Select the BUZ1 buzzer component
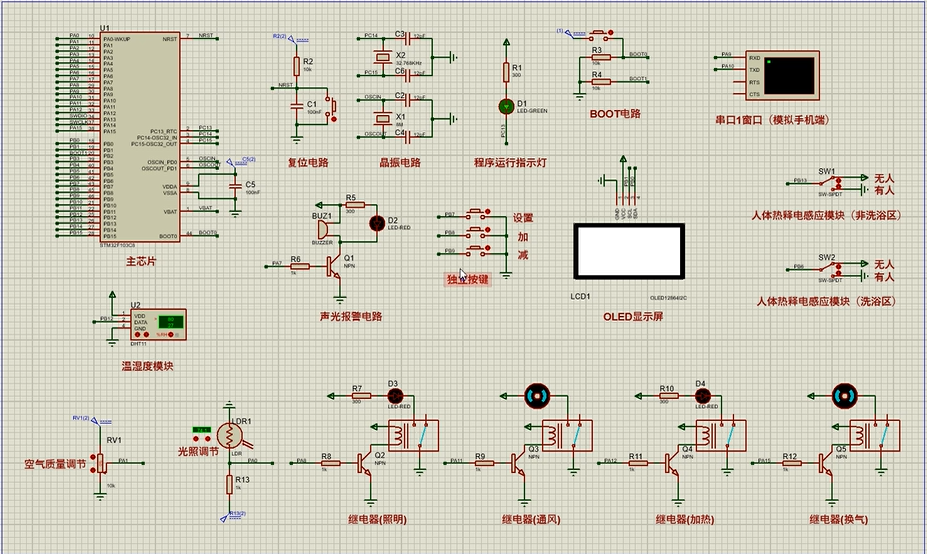The height and width of the screenshot is (554, 927). point(324,229)
